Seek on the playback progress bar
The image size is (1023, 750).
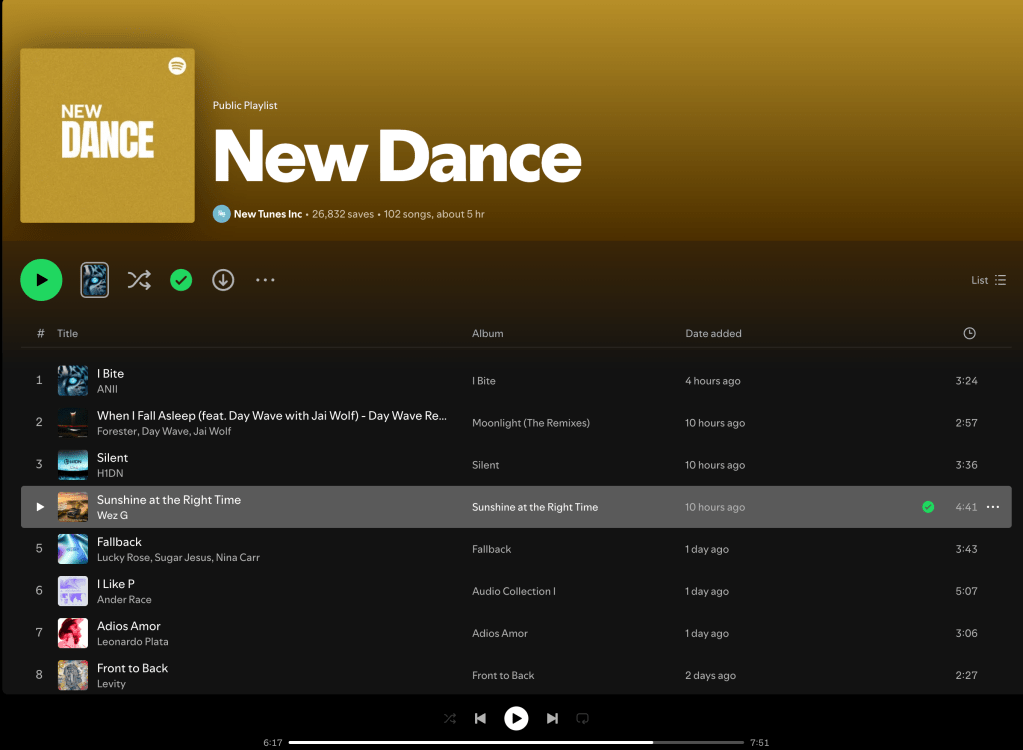pos(516,742)
